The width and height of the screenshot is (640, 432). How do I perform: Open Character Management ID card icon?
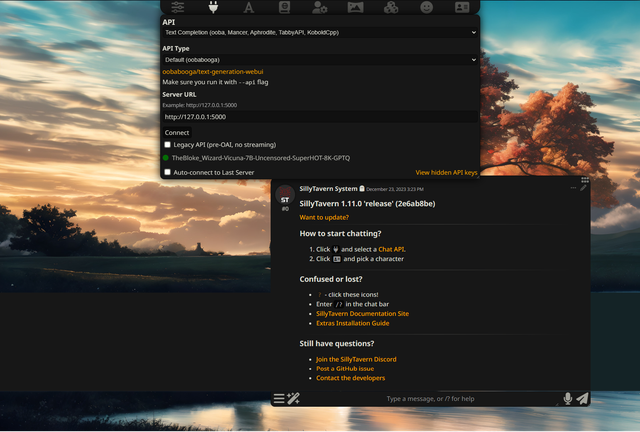pyautogui.click(x=462, y=7)
